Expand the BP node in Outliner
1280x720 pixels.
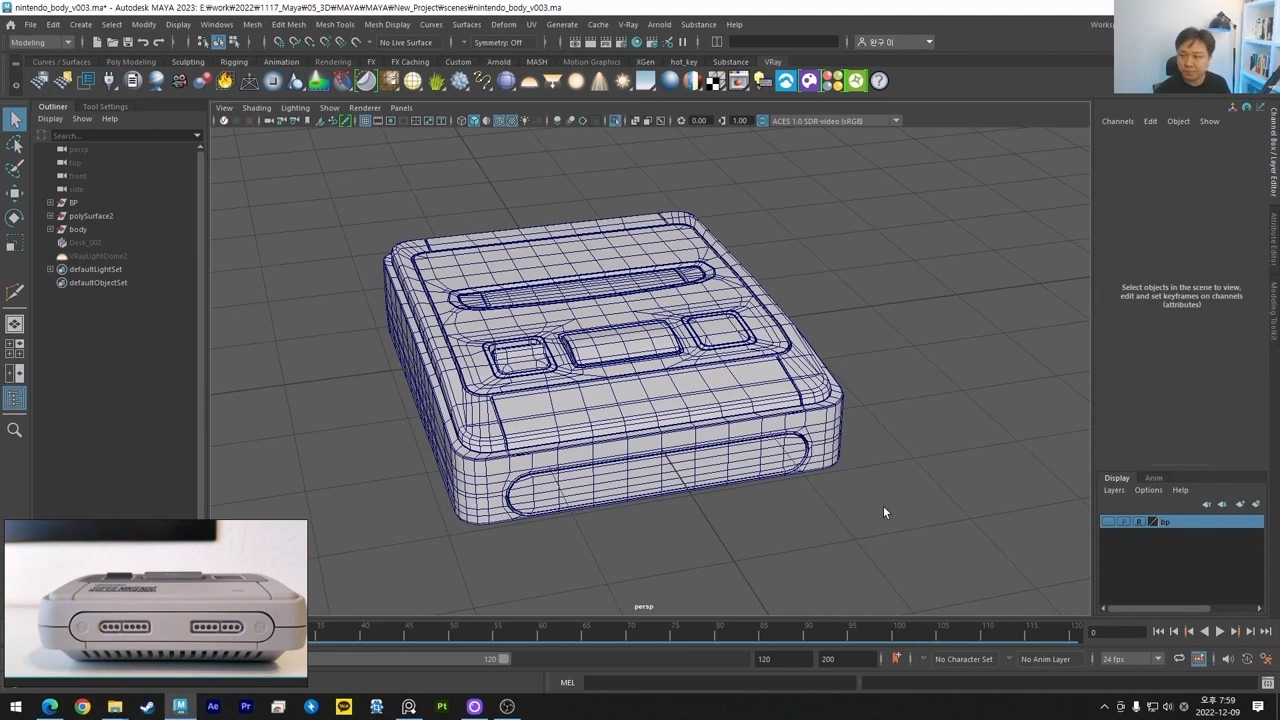click(x=50, y=202)
